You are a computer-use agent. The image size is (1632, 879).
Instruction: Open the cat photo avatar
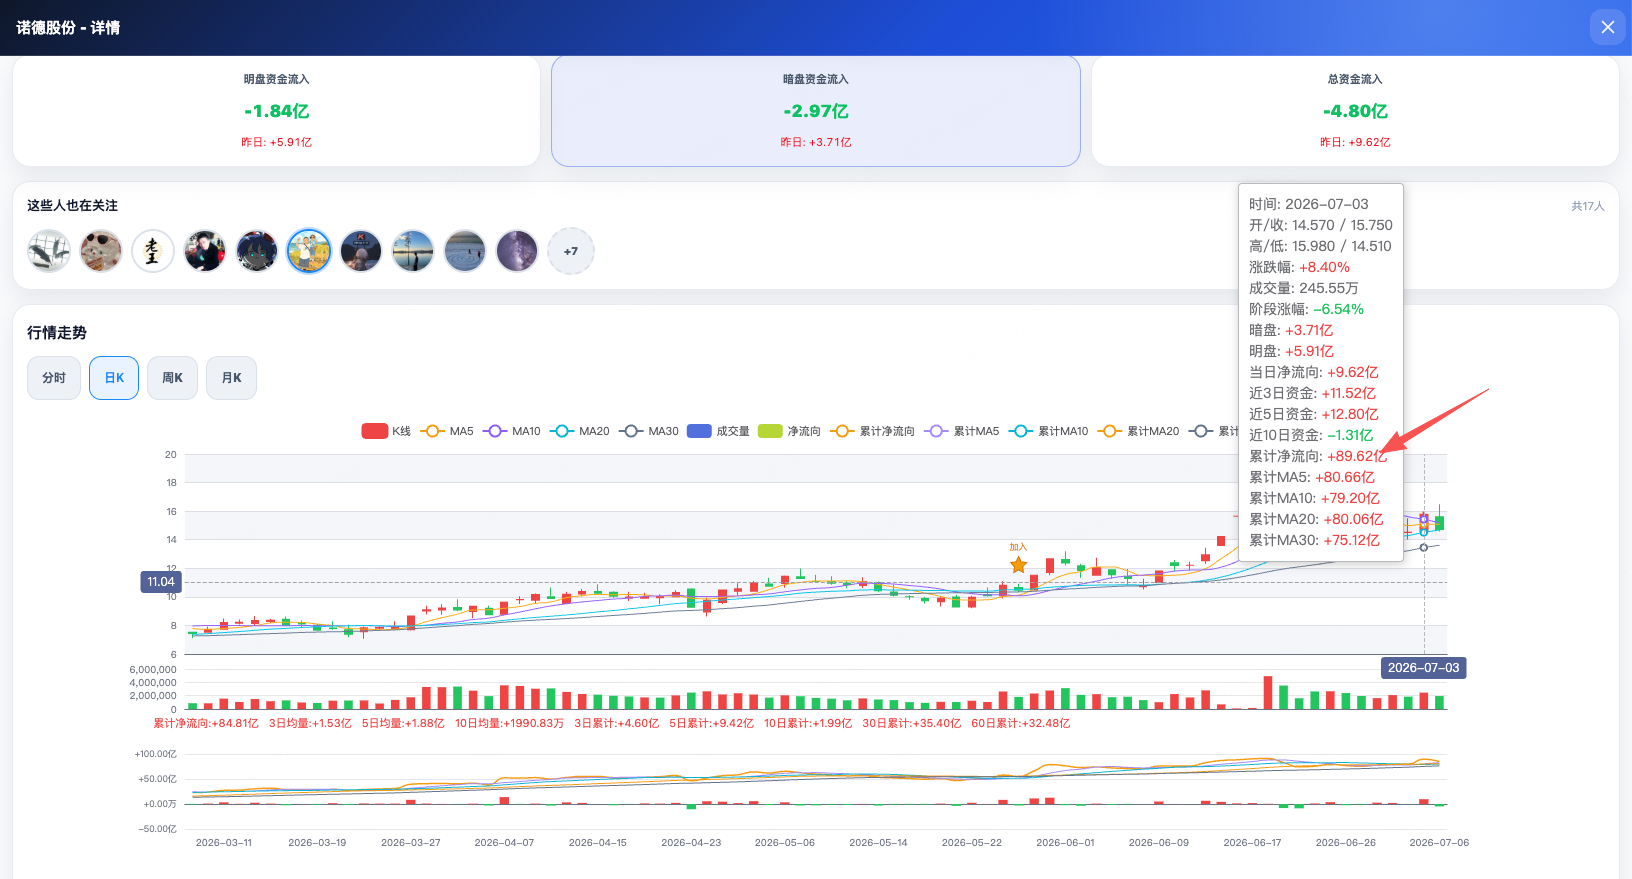pyautogui.click(x=101, y=251)
